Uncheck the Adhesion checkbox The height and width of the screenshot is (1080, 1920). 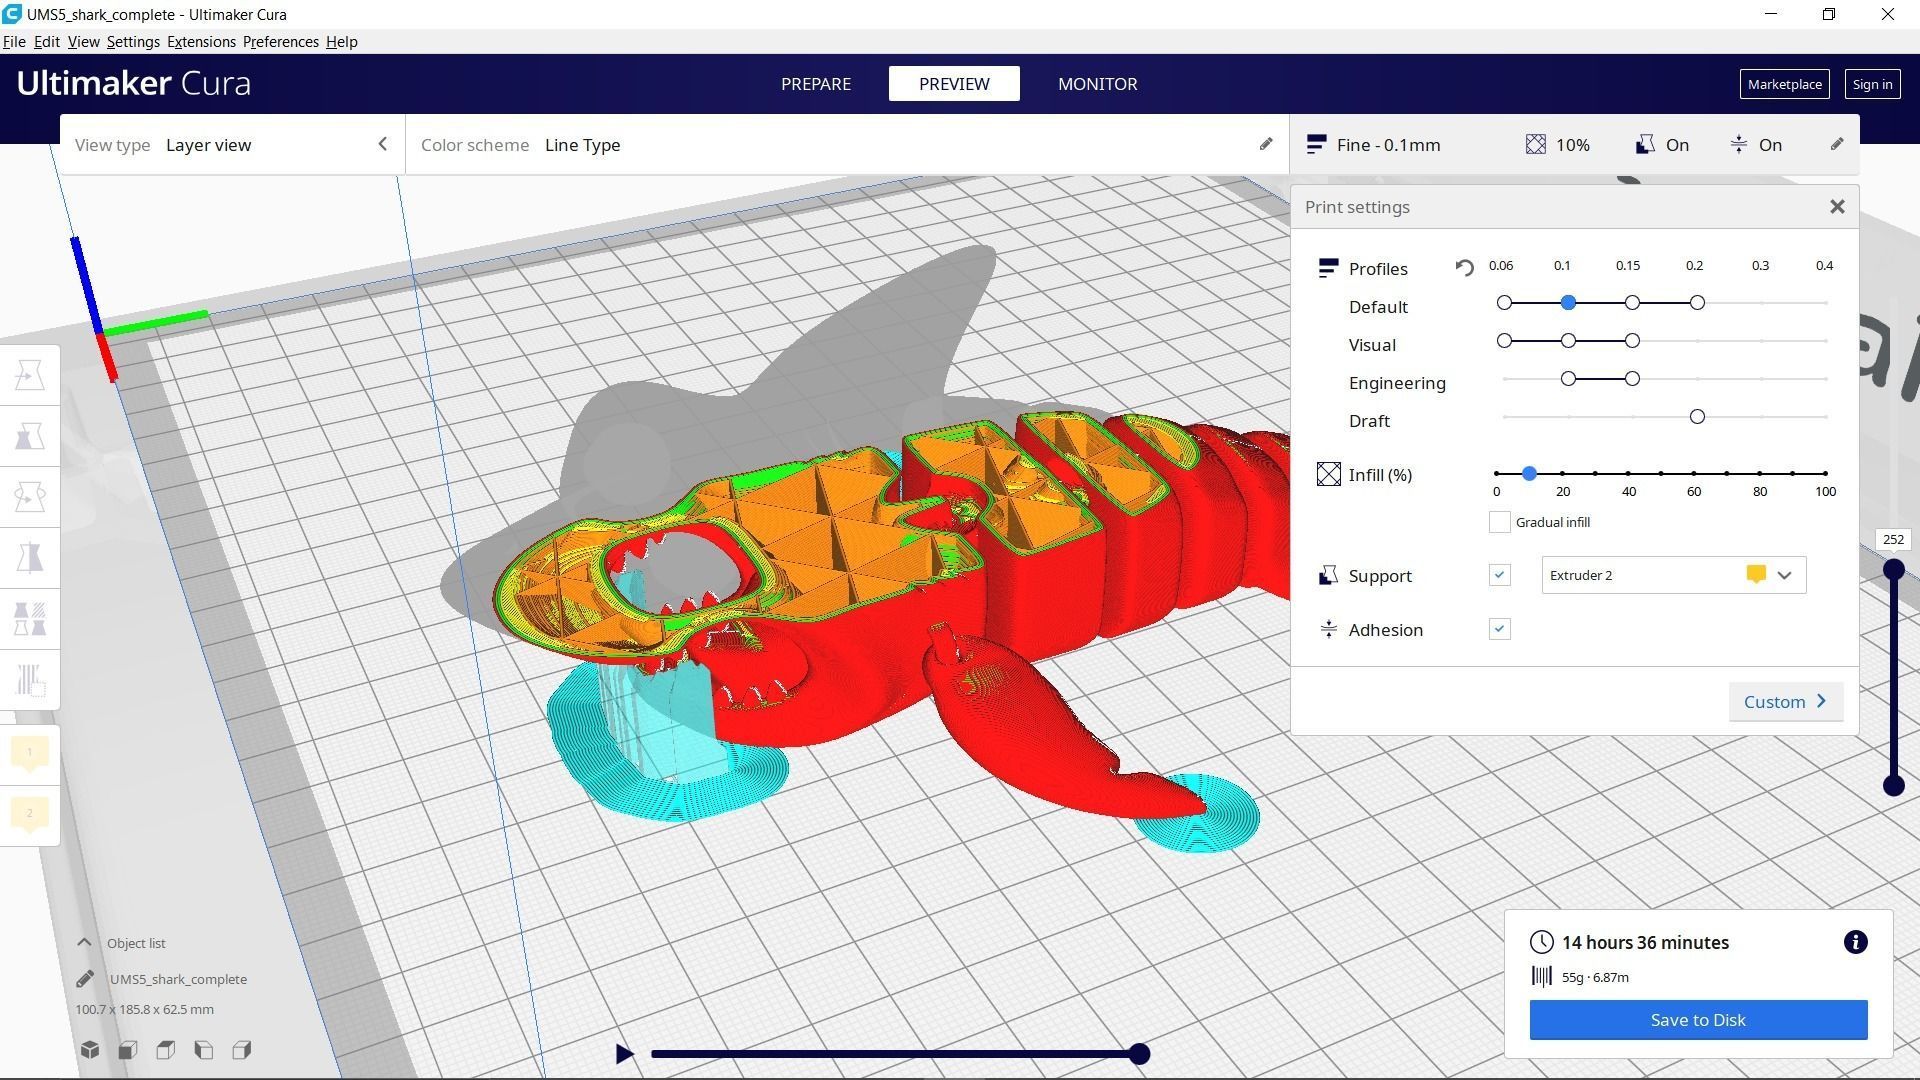pyautogui.click(x=1499, y=629)
